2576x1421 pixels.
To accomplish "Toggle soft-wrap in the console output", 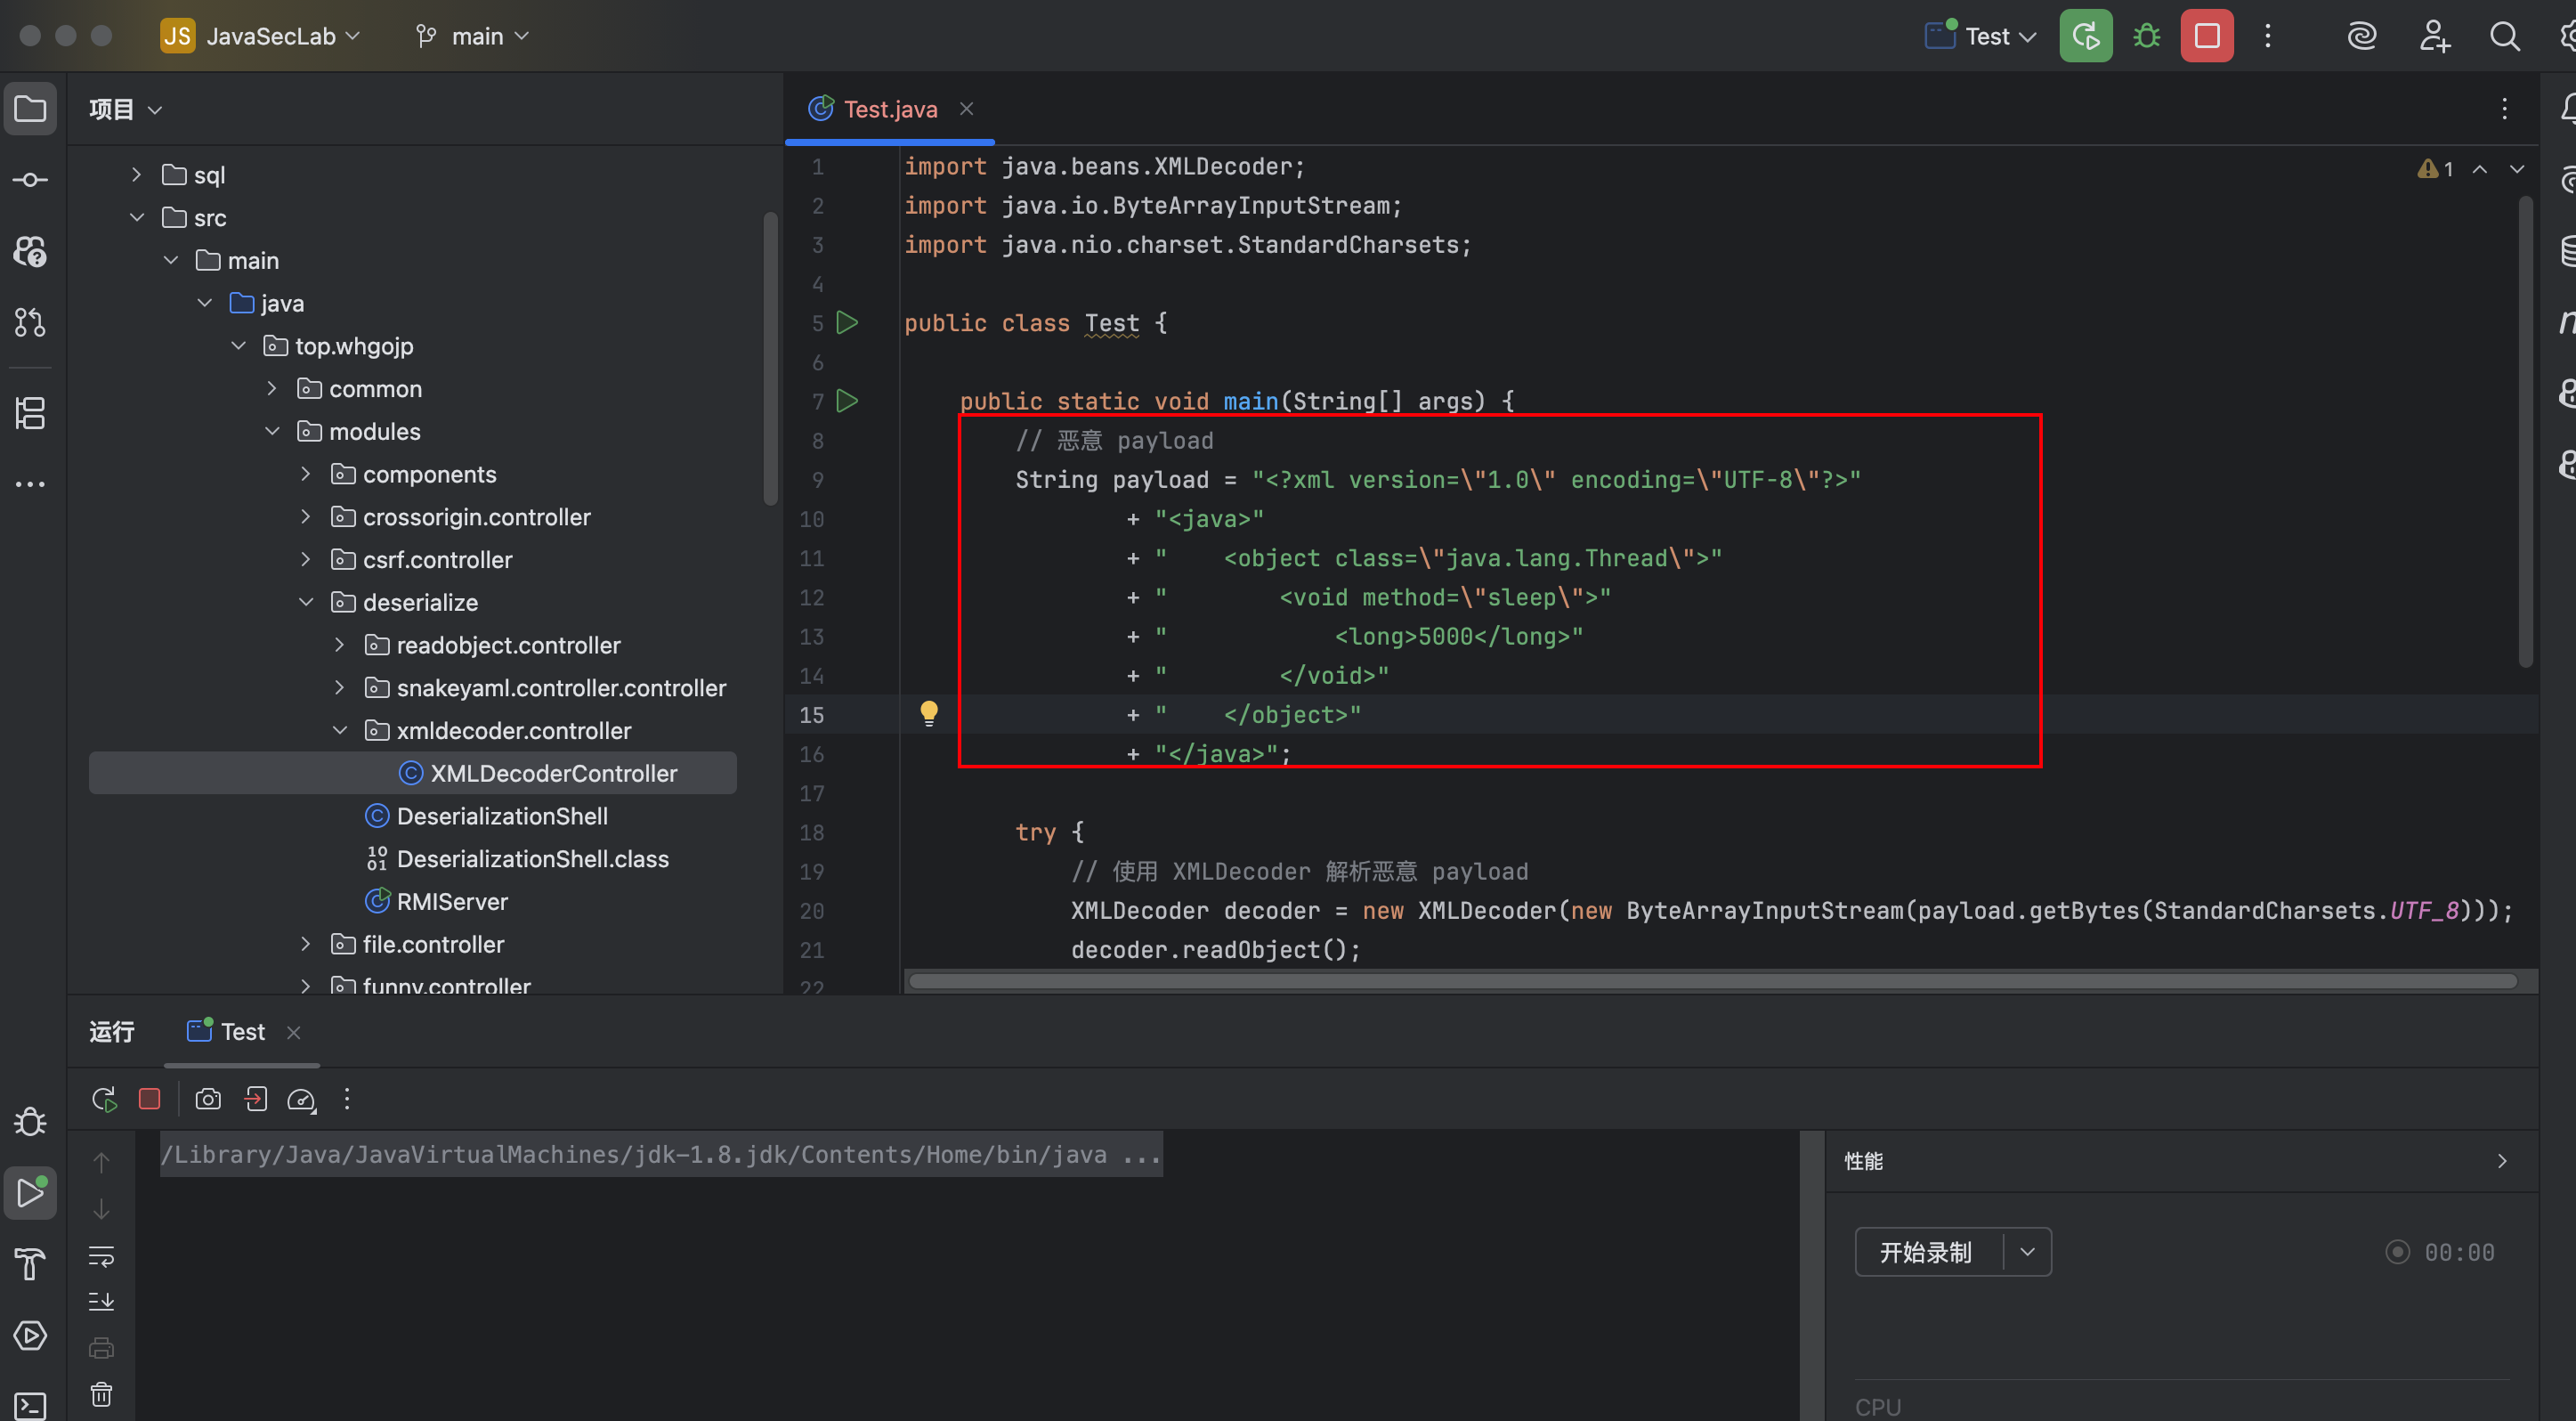I will (x=101, y=1256).
